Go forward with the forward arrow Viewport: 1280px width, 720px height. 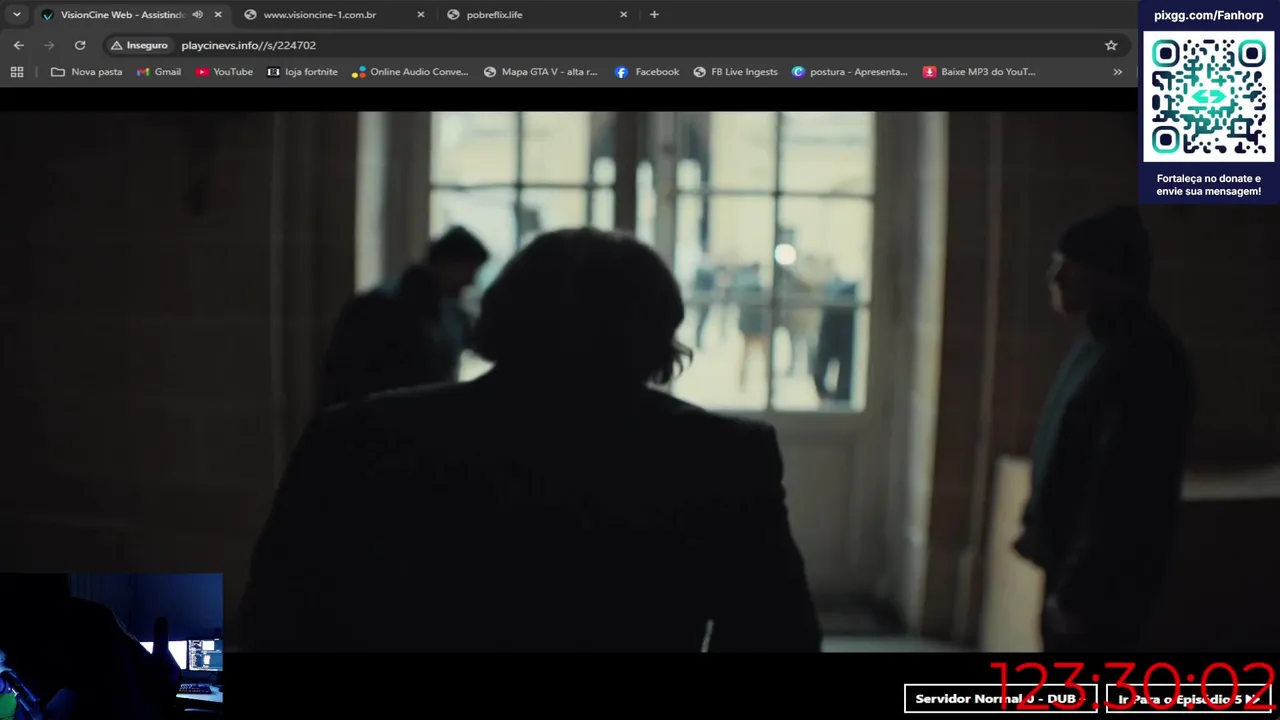pyautogui.click(x=49, y=45)
